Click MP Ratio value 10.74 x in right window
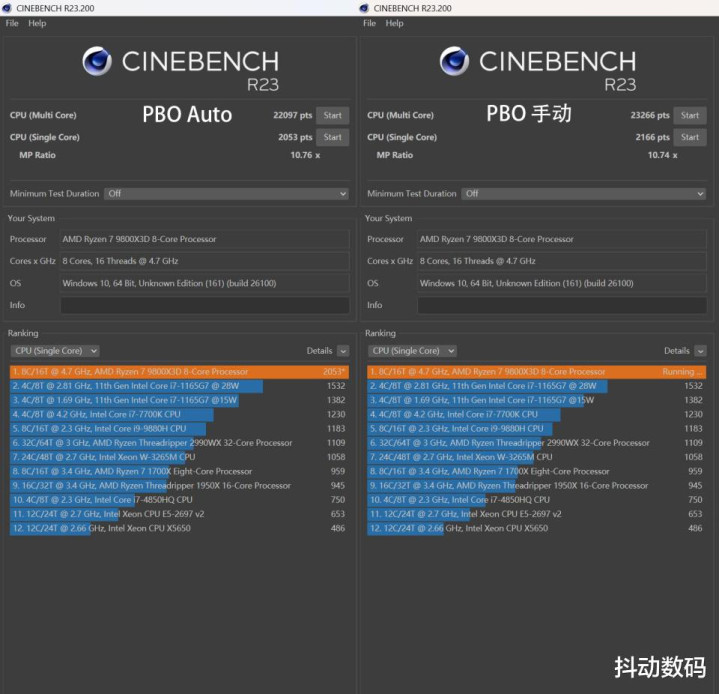The width and height of the screenshot is (719, 694). (662, 155)
